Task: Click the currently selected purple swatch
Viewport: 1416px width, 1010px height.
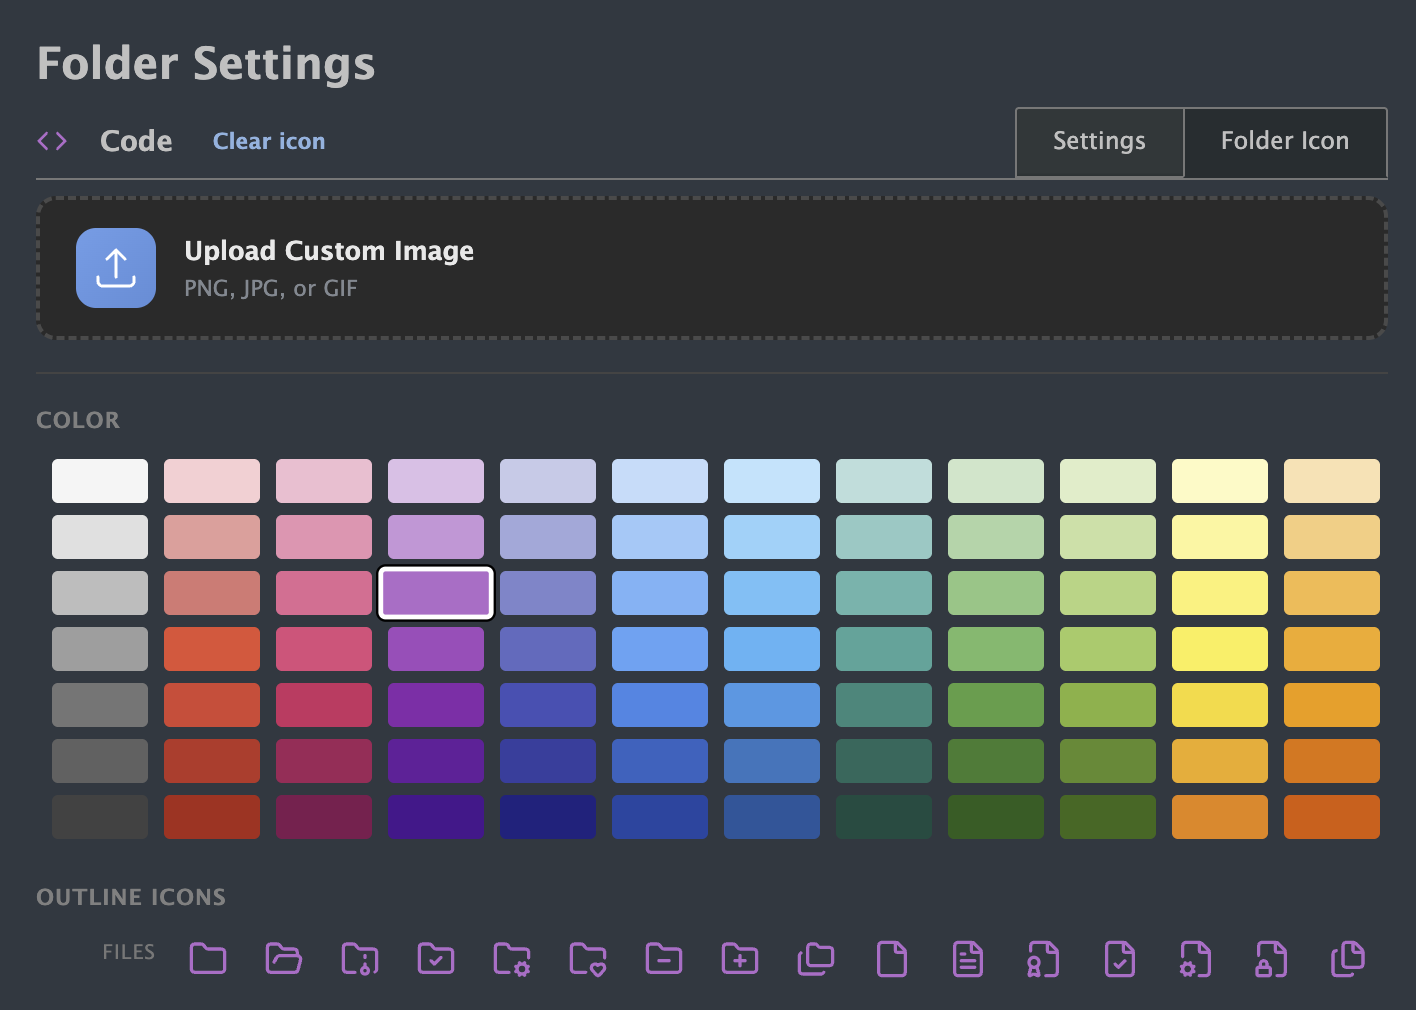Action: pos(436,593)
